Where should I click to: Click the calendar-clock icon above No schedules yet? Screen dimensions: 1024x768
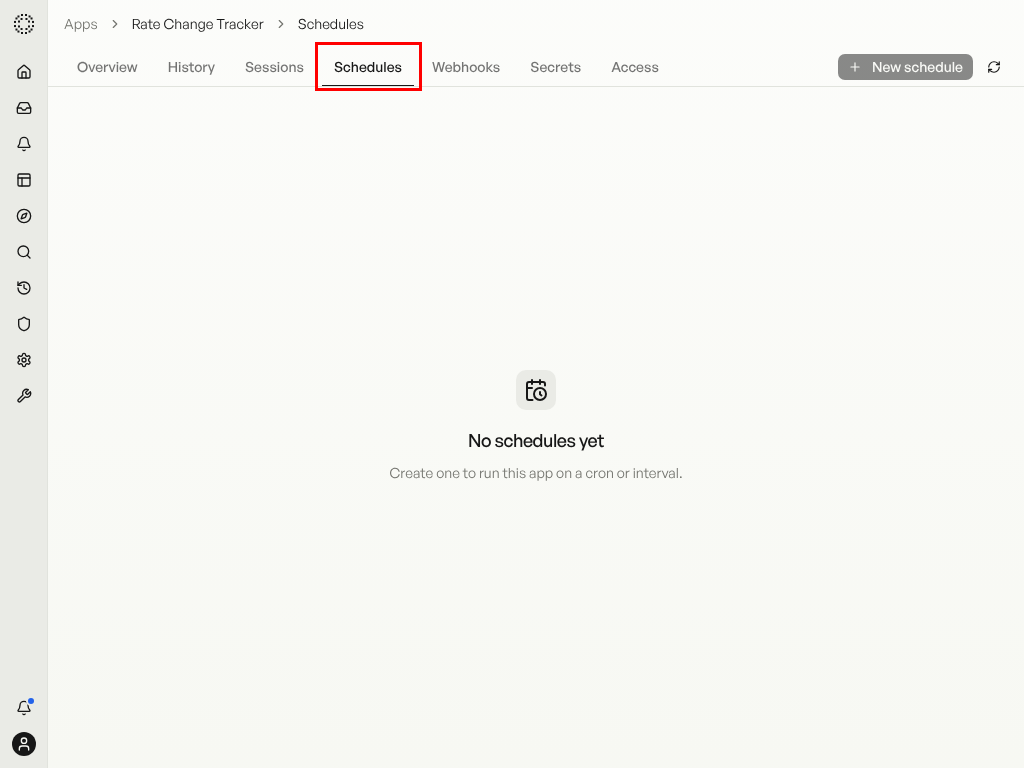coord(536,391)
